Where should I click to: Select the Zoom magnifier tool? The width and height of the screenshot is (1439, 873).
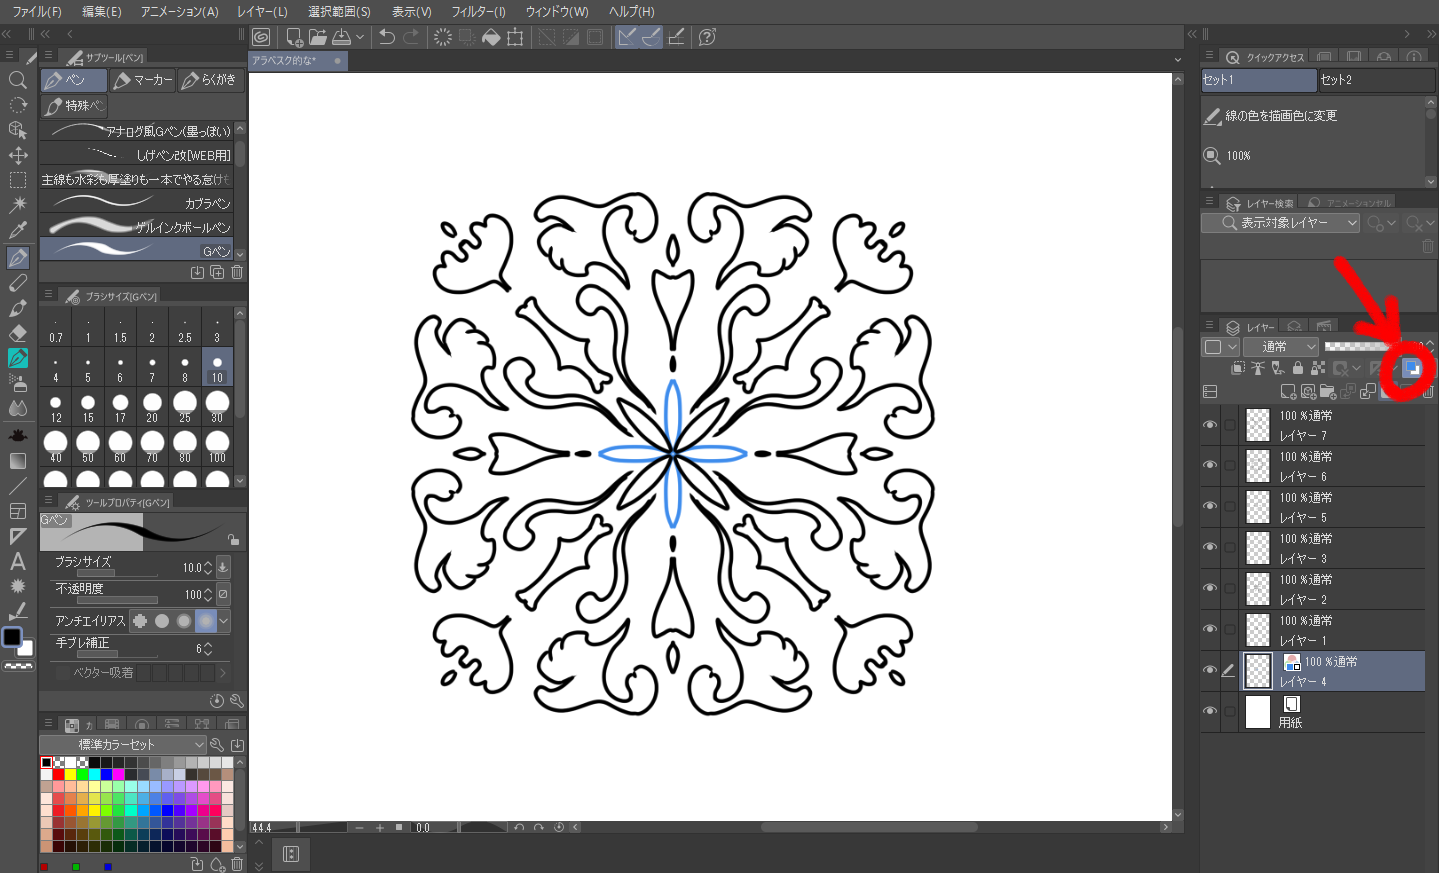click(x=17, y=80)
